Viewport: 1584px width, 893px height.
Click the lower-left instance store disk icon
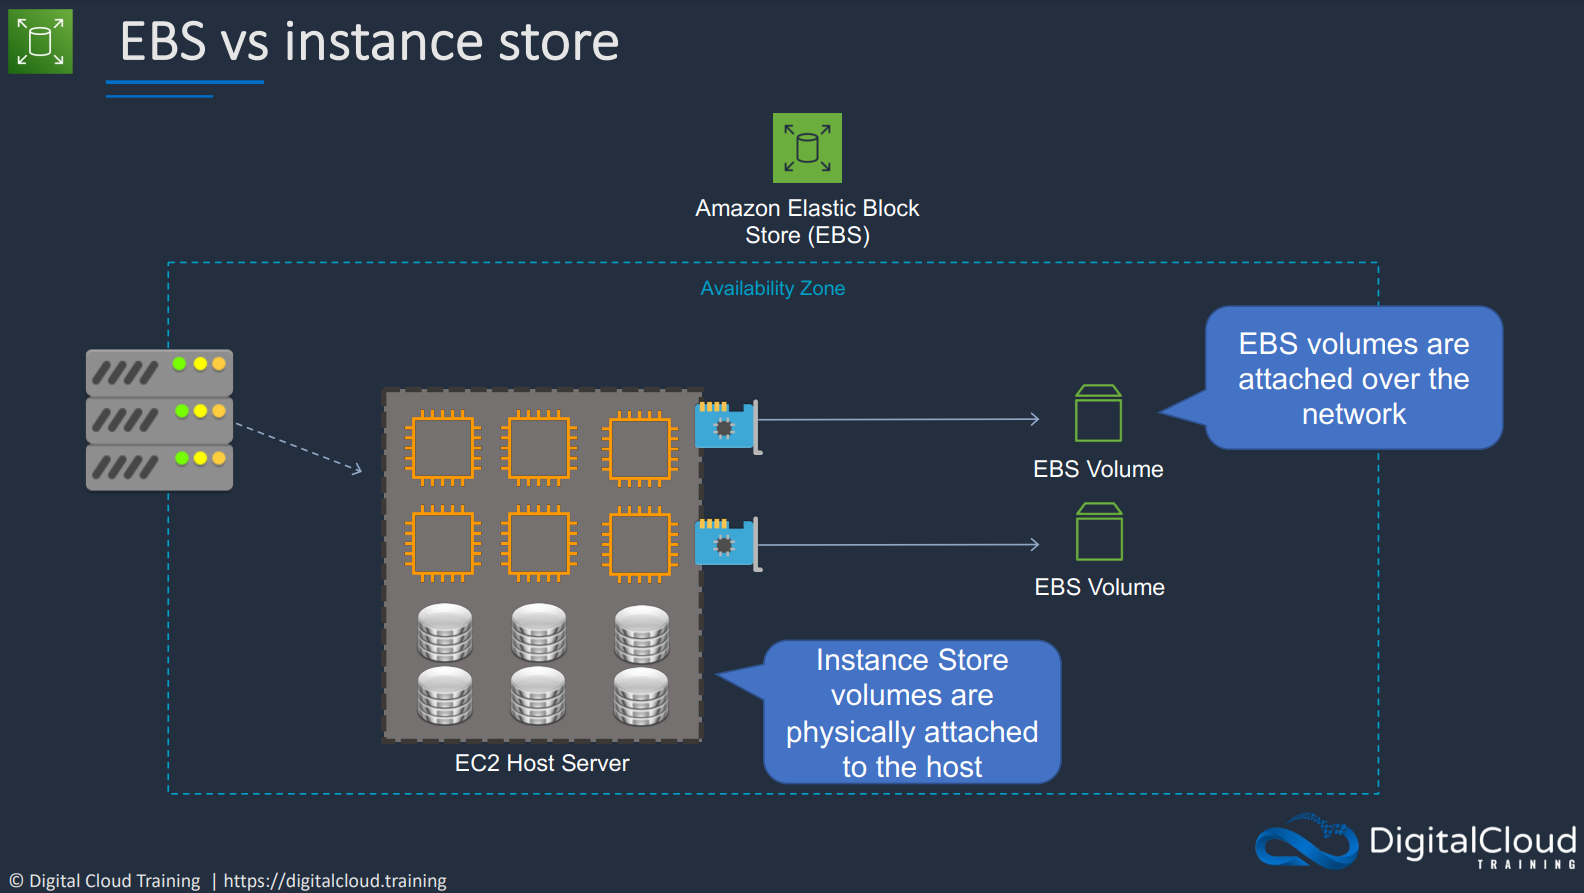tap(445, 695)
